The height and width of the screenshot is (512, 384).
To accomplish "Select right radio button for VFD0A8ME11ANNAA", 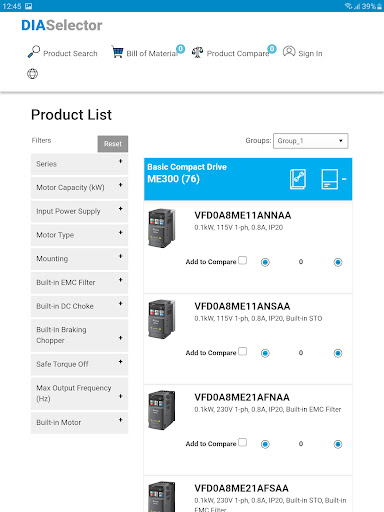I will point(338,262).
